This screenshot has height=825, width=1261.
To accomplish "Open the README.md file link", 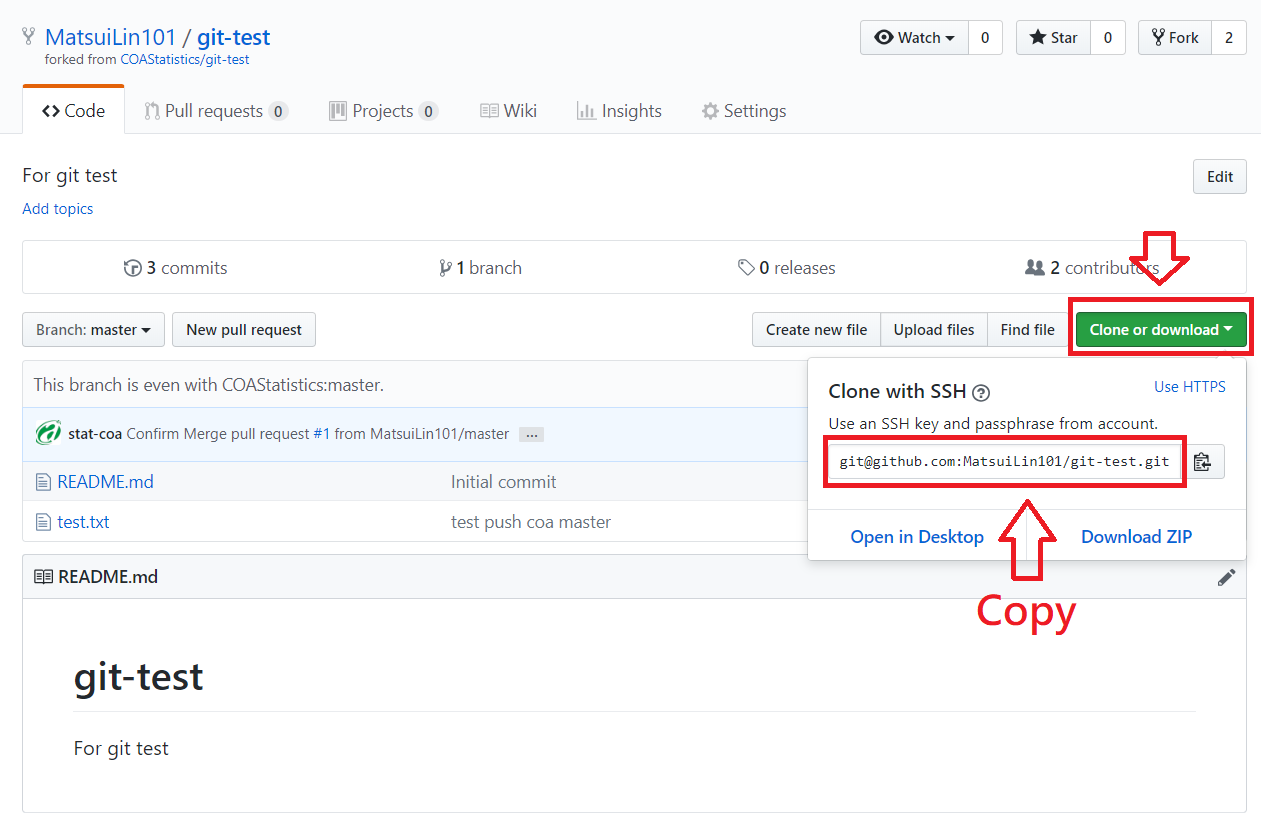I will coord(105,482).
